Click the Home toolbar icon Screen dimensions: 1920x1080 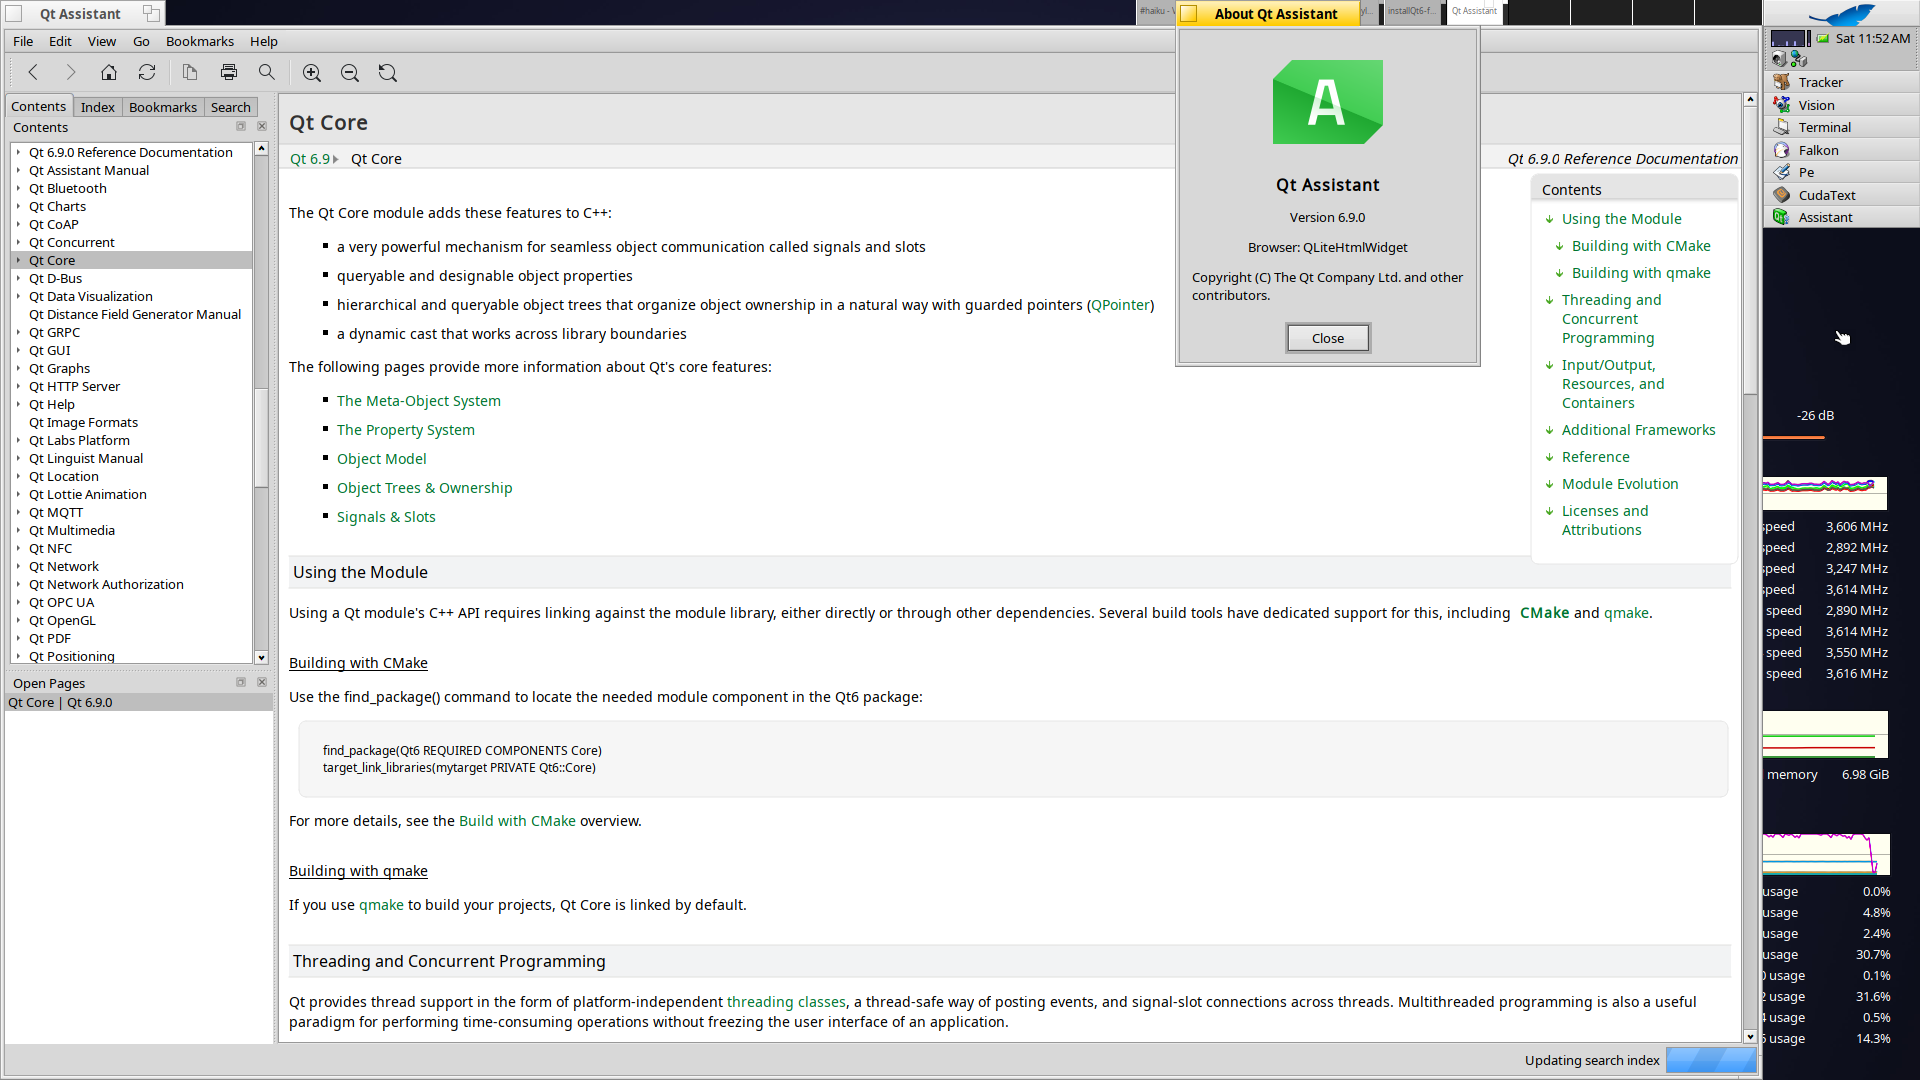pyautogui.click(x=109, y=72)
